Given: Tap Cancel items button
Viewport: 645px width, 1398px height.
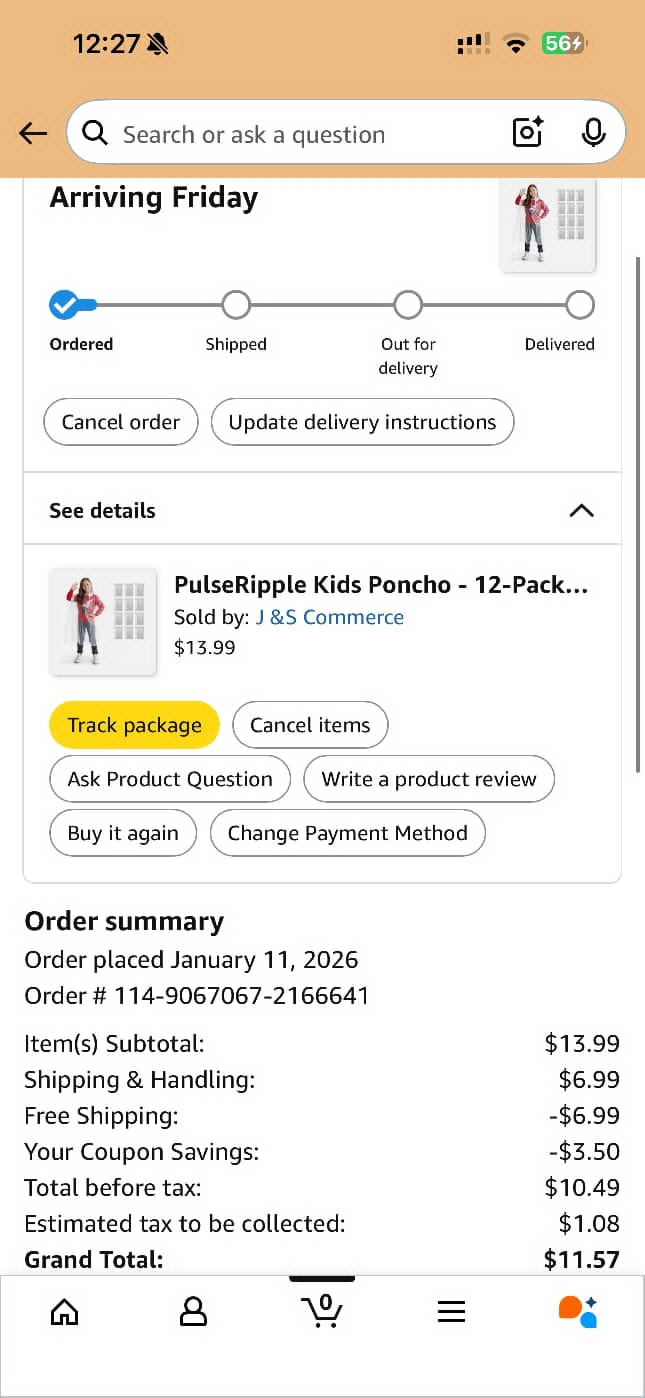Looking at the screenshot, I should click(310, 725).
